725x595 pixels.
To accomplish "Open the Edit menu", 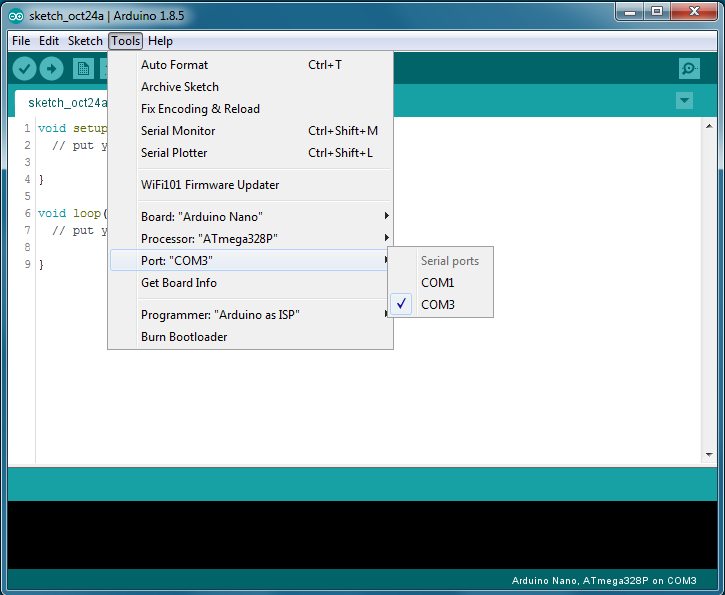I will click(49, 41).
